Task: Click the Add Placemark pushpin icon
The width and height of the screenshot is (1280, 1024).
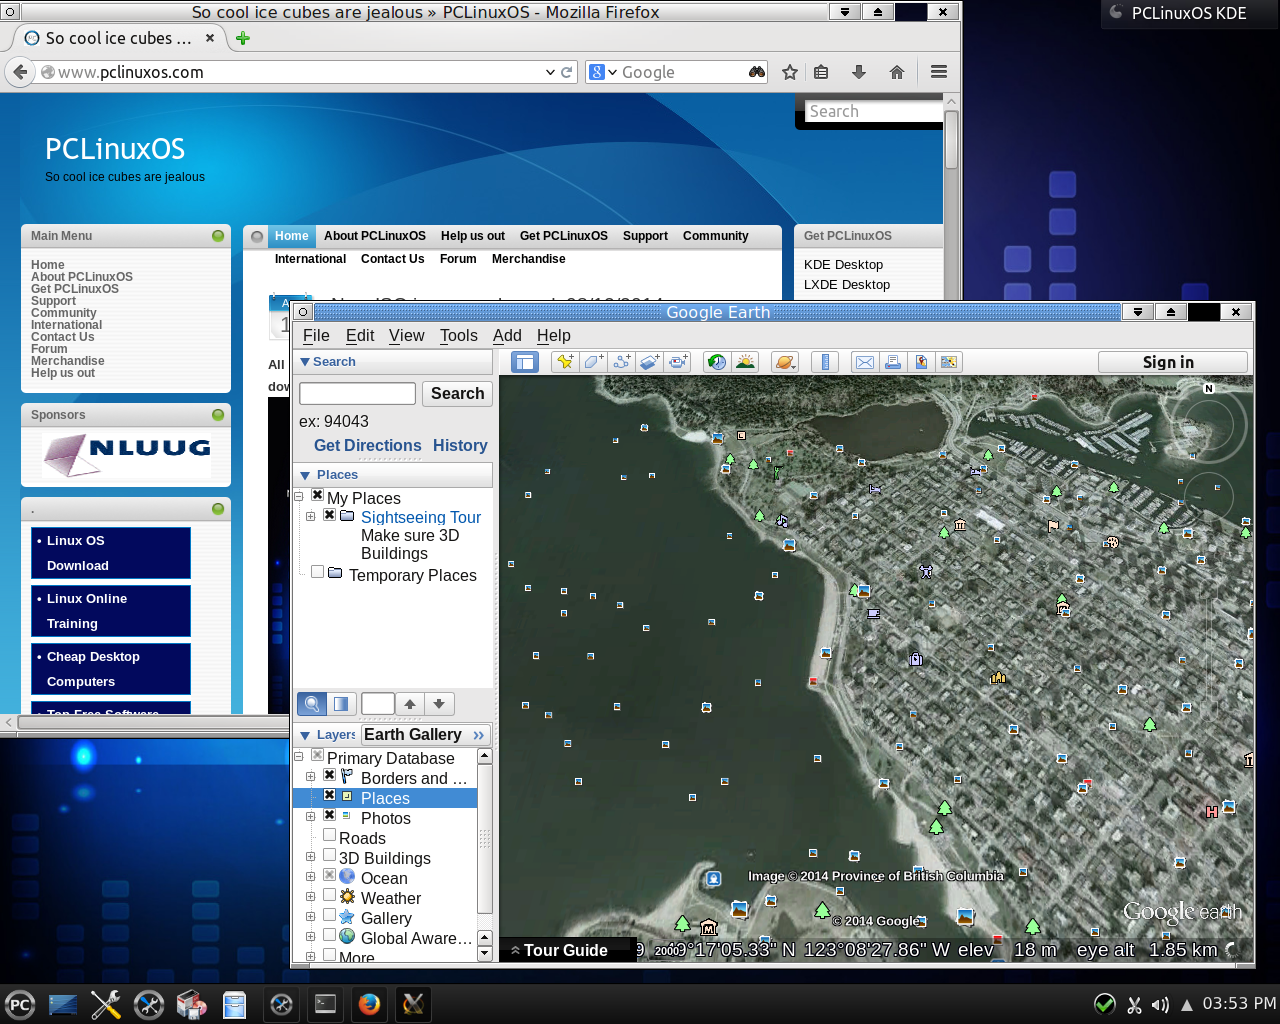Action: [x=565, y=362]
